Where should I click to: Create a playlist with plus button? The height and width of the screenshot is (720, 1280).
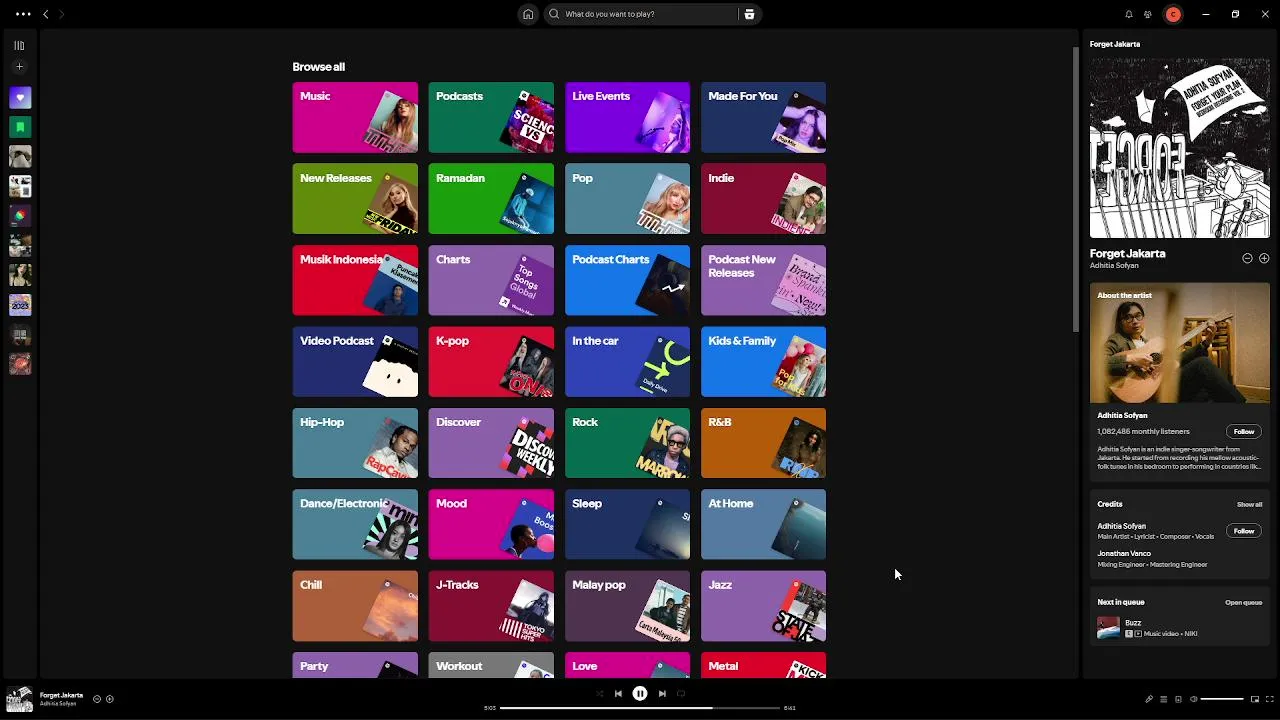tap(19, 67)
